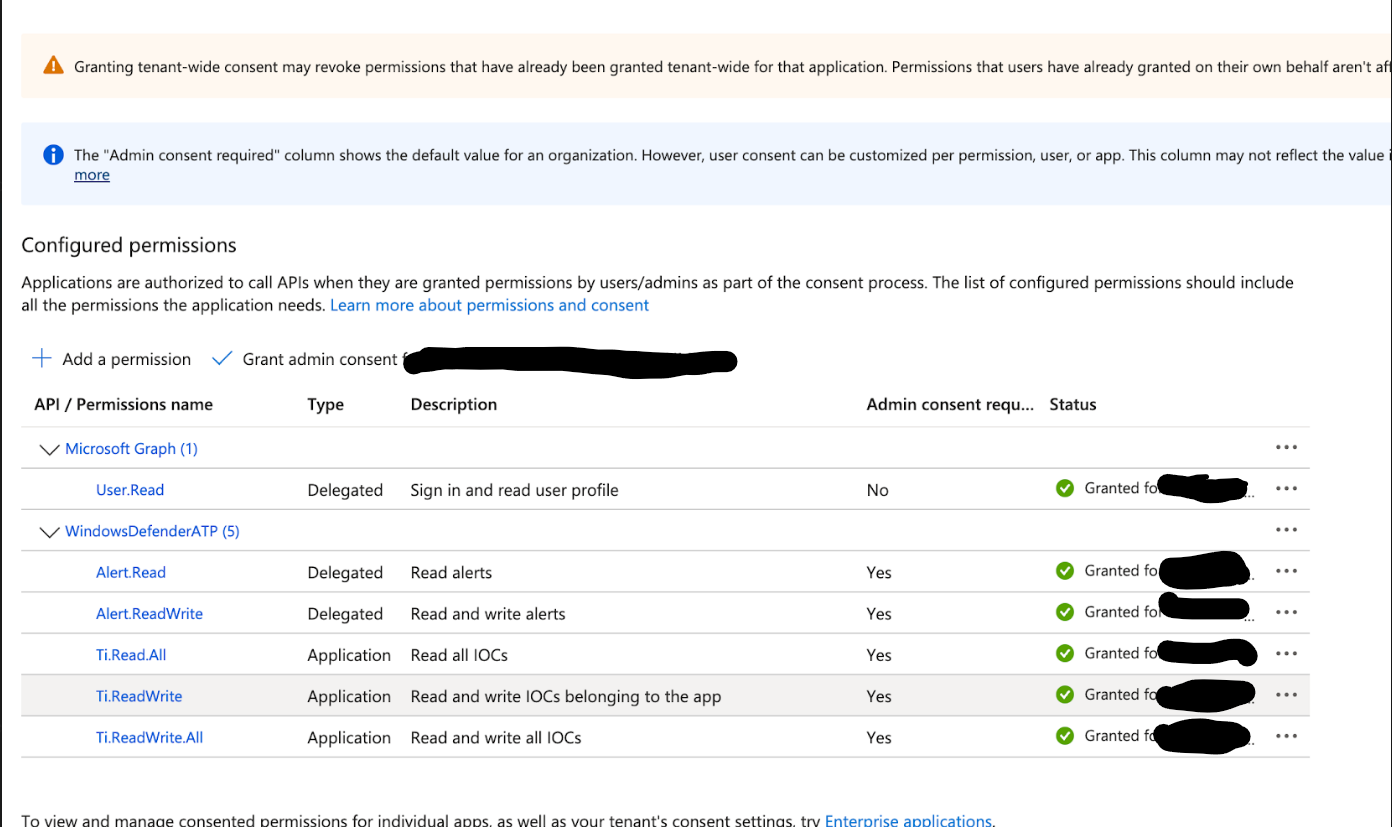Click the API / Permissions name column header
The height and width of the screenshot is (827, 1392).
[123, 404]
